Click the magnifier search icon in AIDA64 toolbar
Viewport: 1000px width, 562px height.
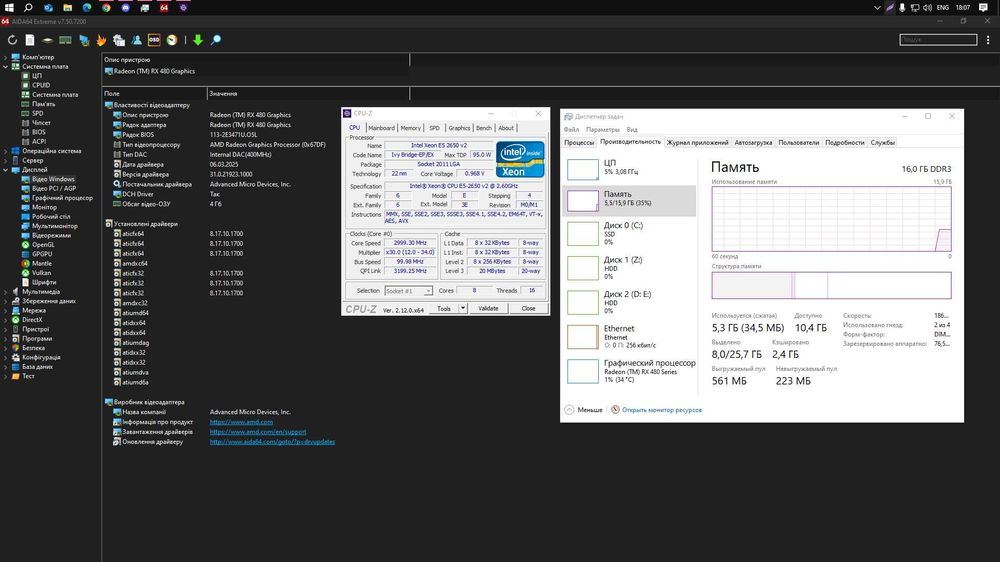[x=216, y=40]
